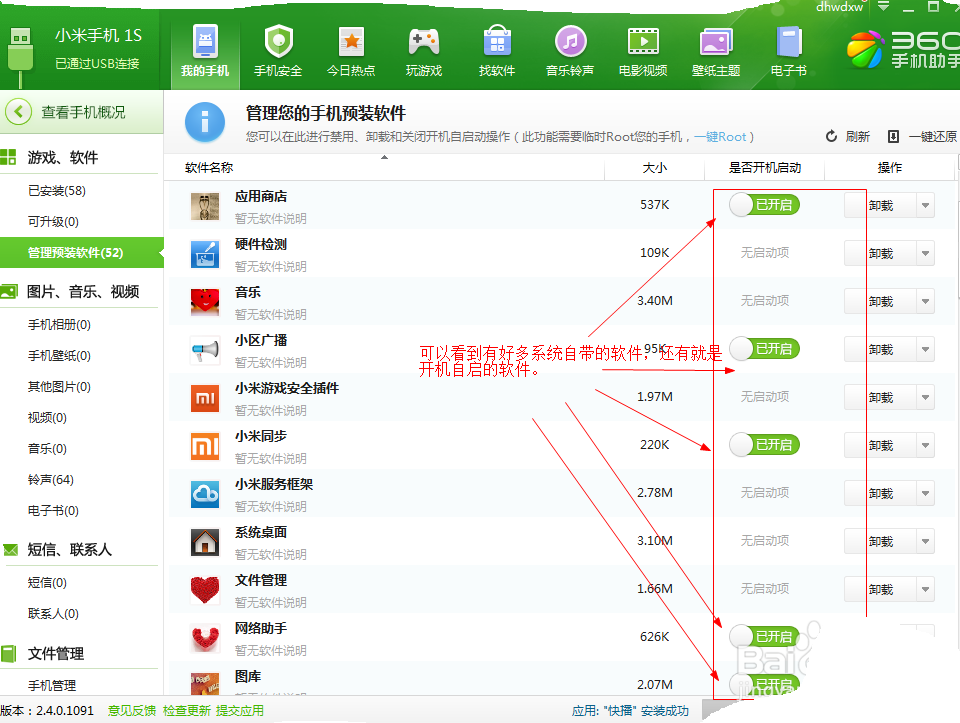Click the 小米同步 icon
Viewport: 960px width, 723px height.
pyautogui.click(x=204, y=446)
